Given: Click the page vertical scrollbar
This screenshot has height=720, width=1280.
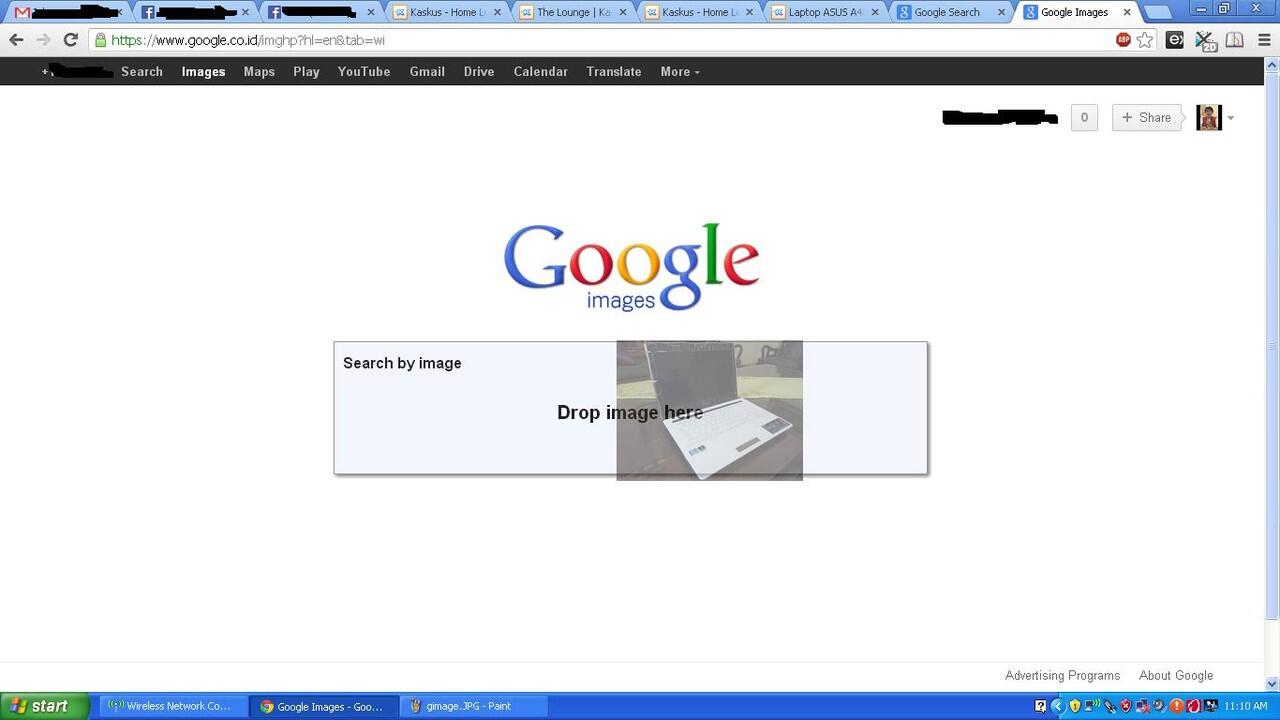Looking at the screenshot, I should pos(1272,346).
